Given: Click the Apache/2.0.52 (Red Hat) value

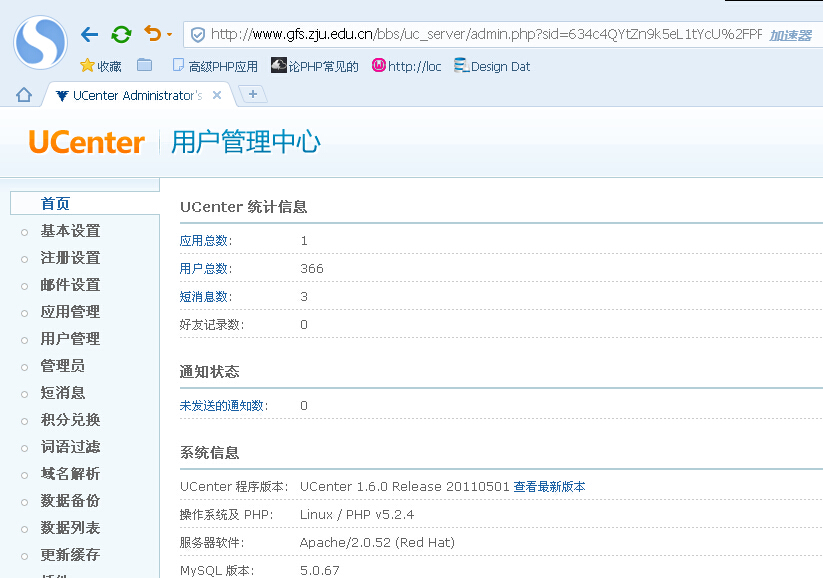Looking at the screenshot, I should [377, 542].
